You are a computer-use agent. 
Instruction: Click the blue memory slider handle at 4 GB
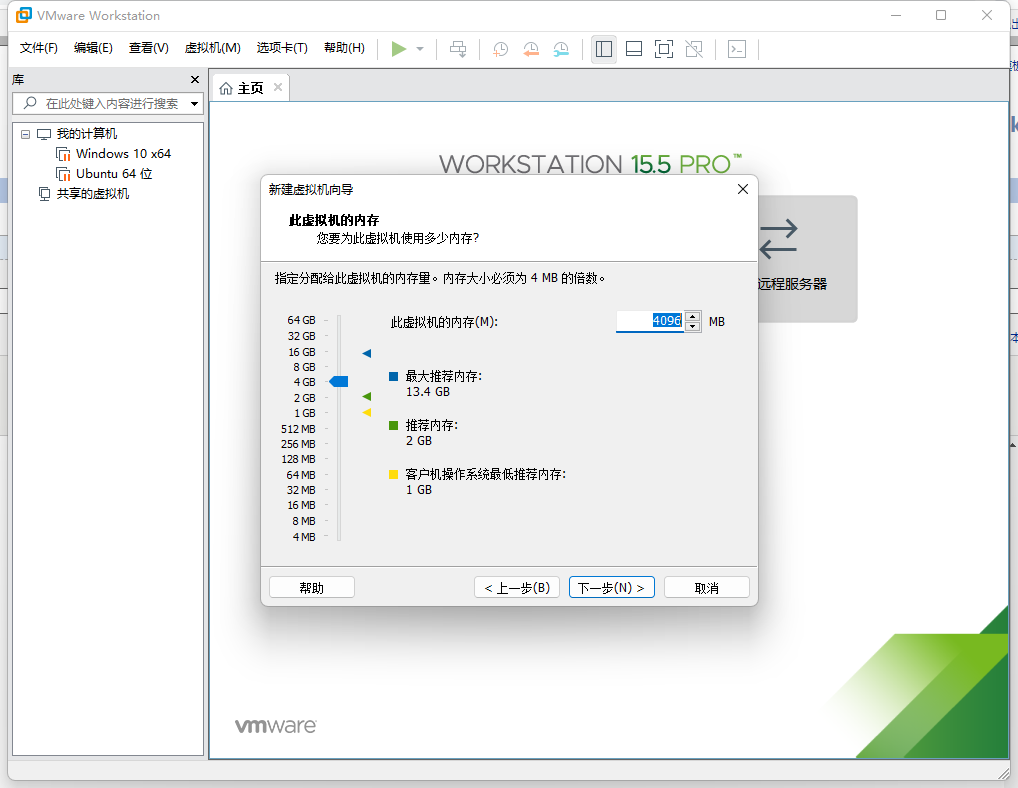click(x=339, y=382)
